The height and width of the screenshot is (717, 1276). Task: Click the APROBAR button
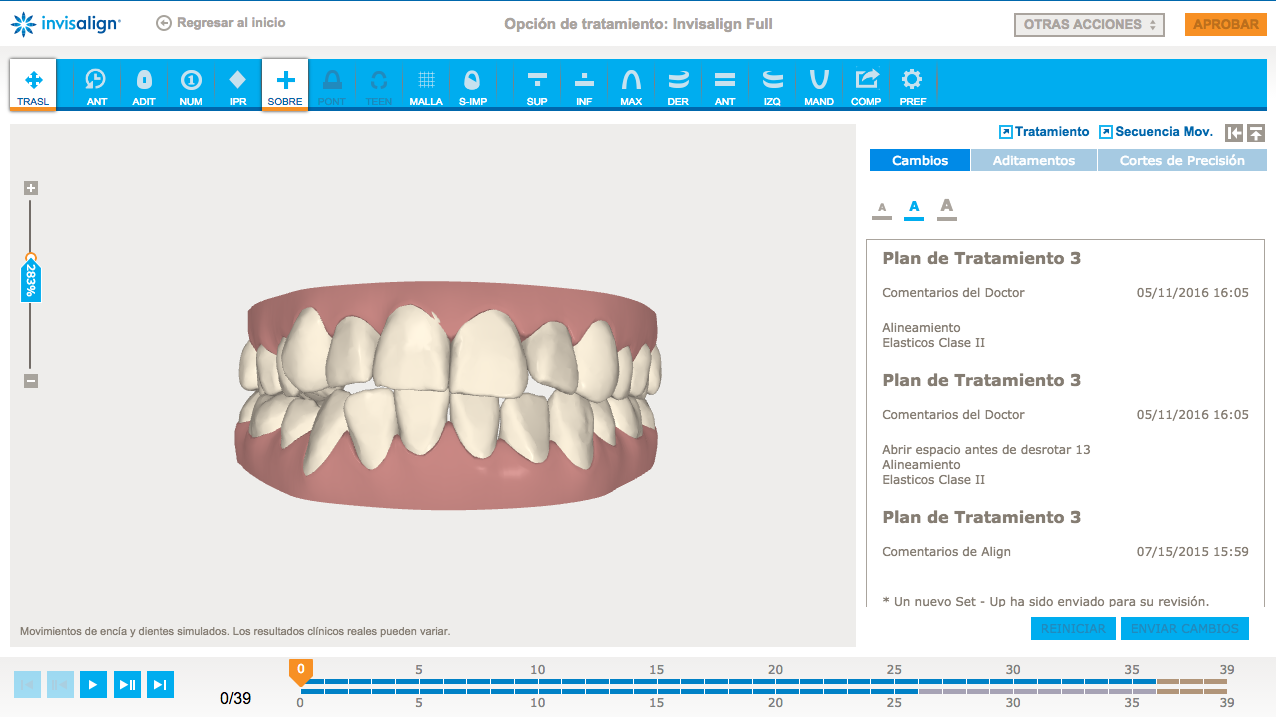tap(1226, 24)
